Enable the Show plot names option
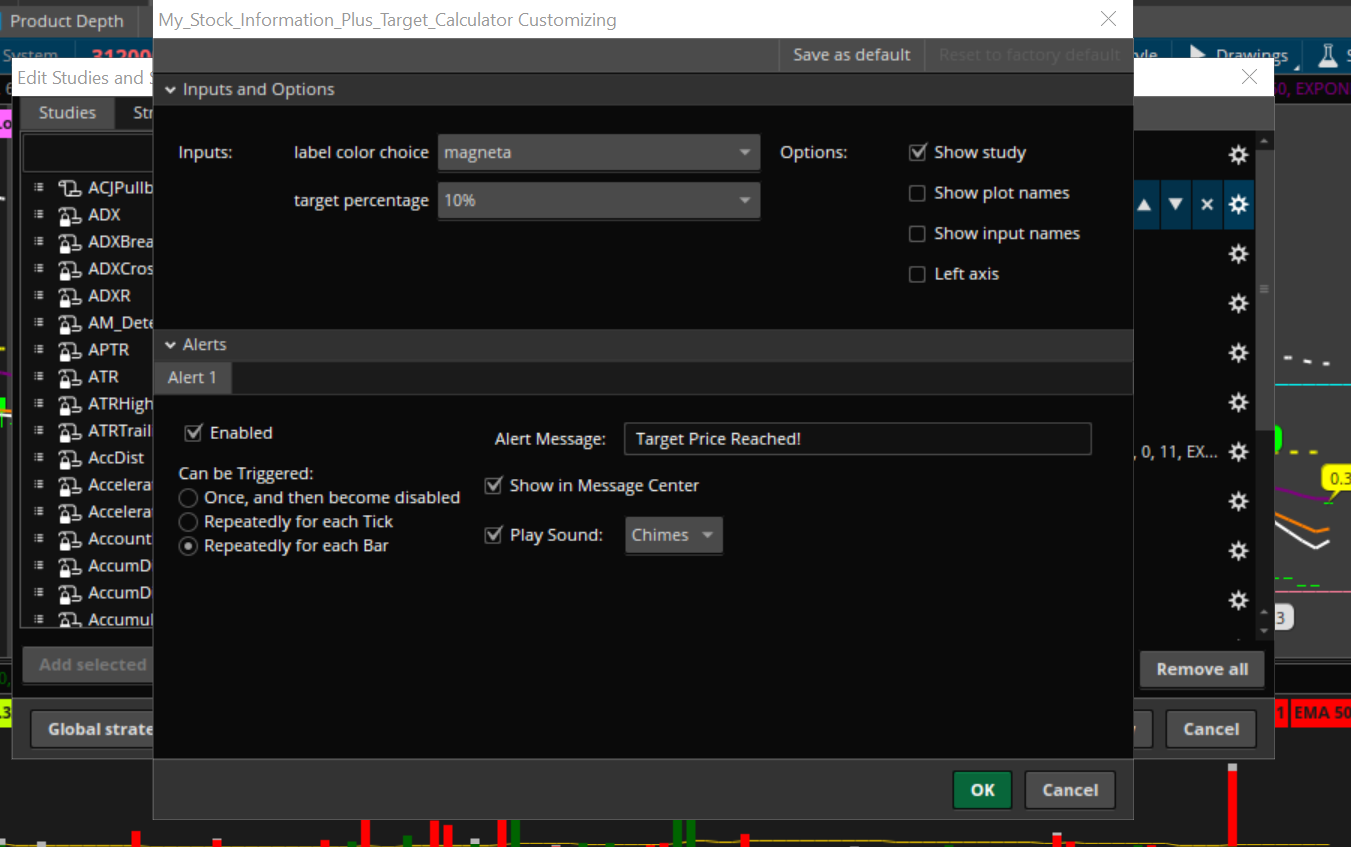The width and height of the screenshot is (1351, 847). [917, 194]
